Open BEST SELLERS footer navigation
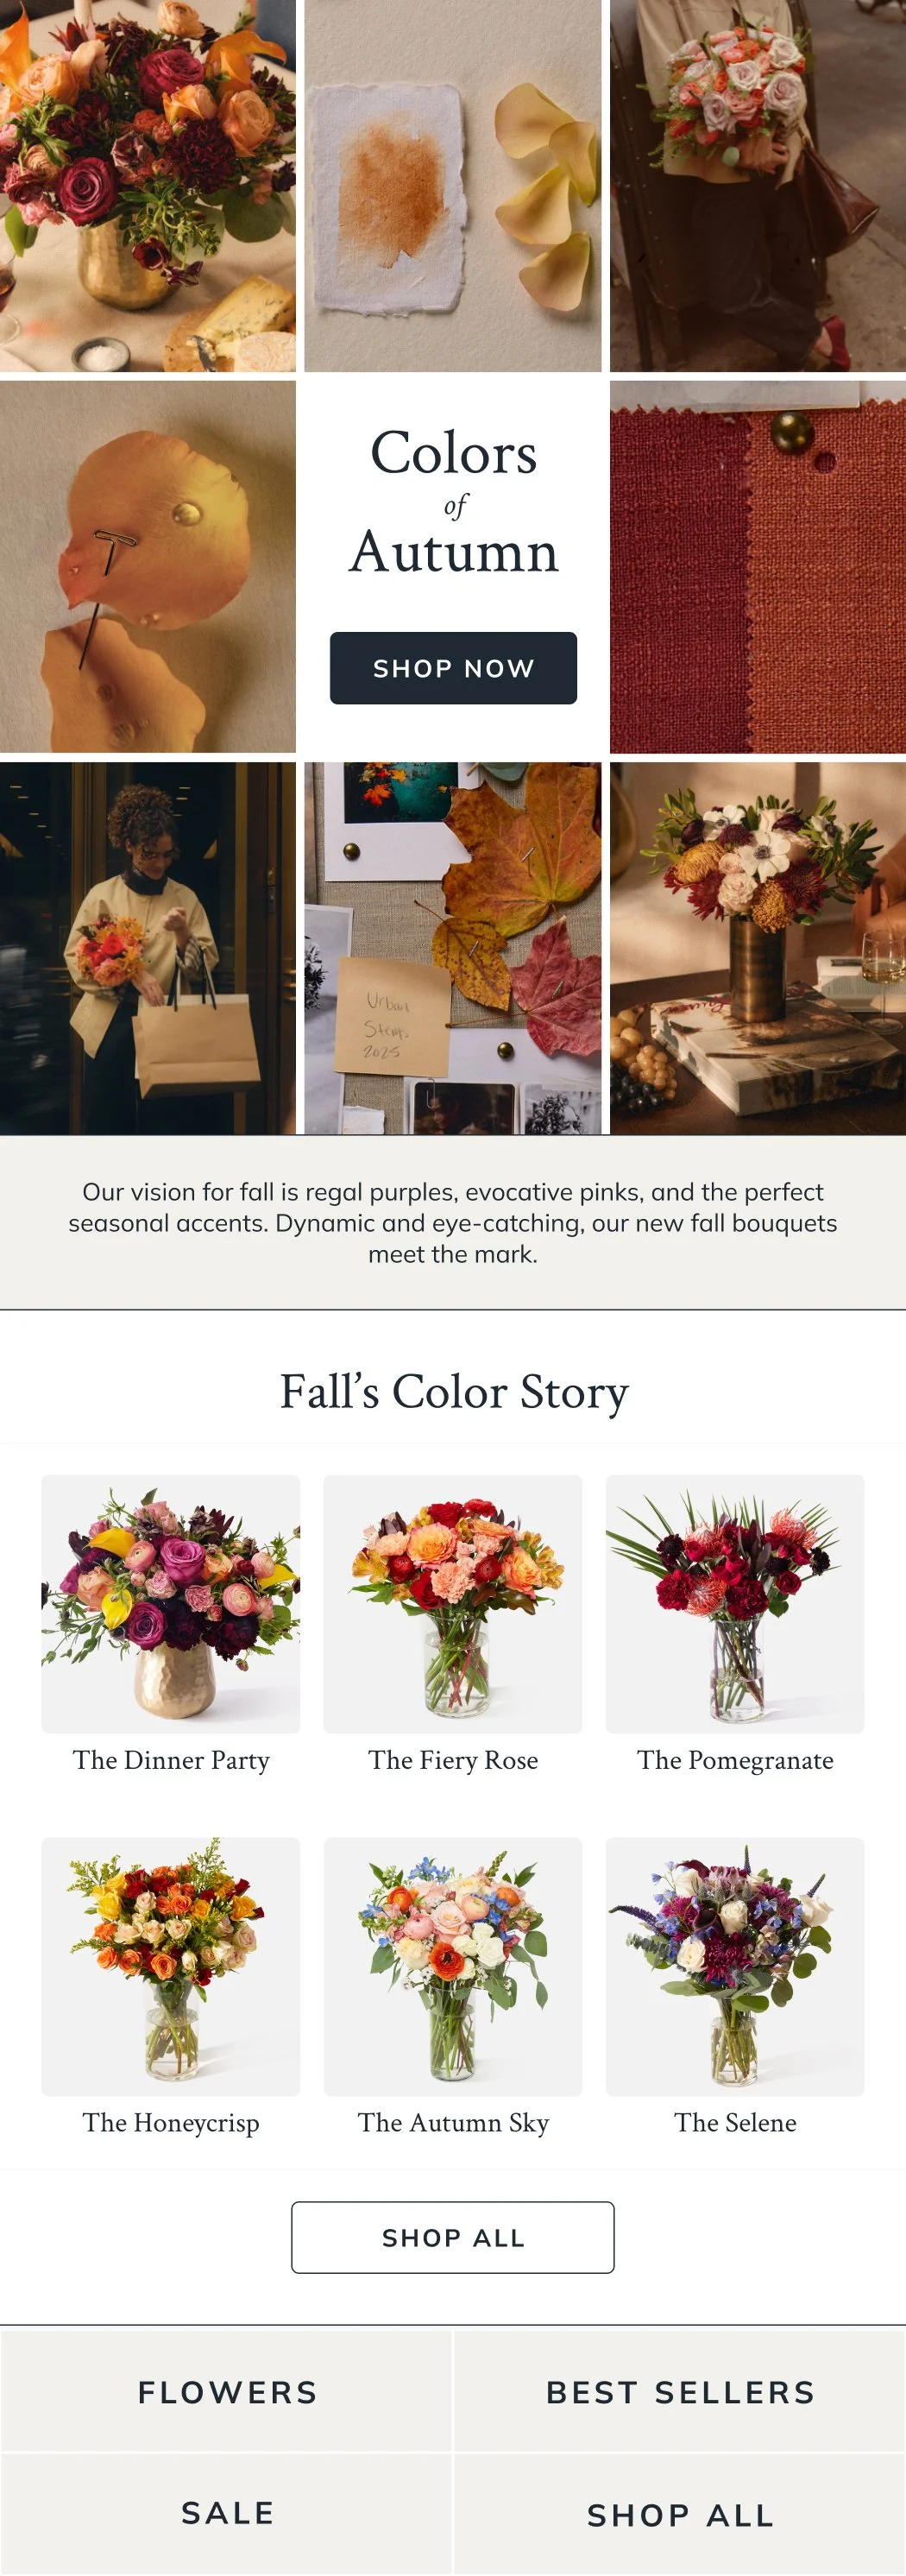Viewport: 906px width, 2576px height. tap(680, 2392)
